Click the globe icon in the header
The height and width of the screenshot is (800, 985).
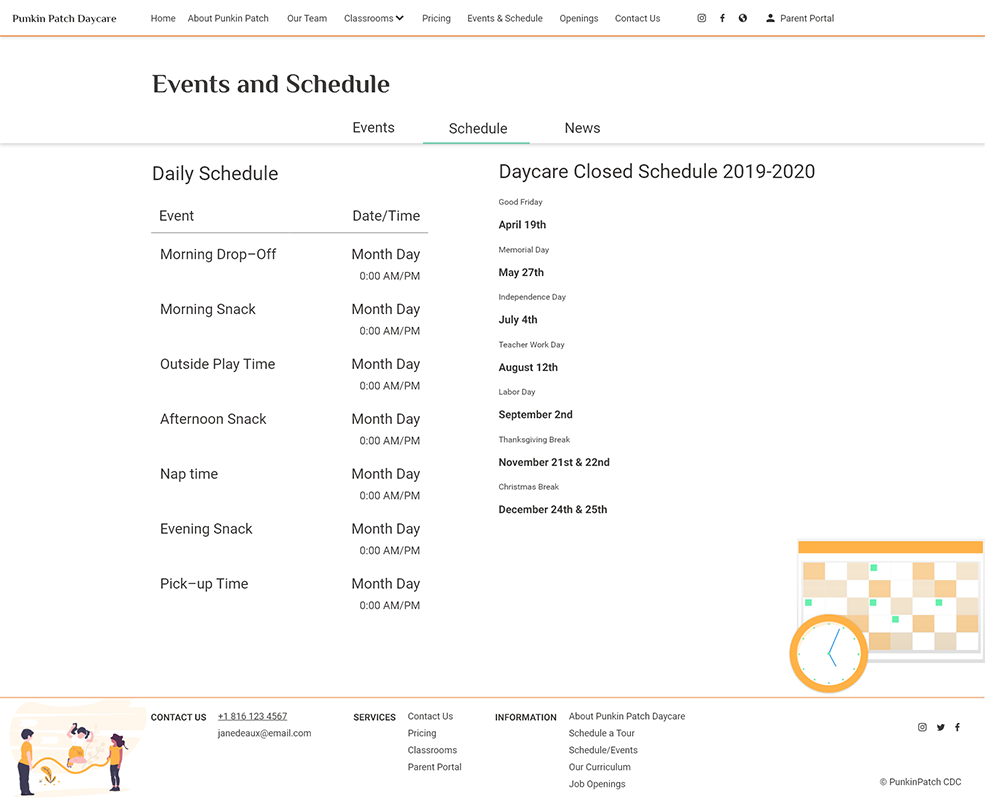pyautogui.click(x=743, y=18)
